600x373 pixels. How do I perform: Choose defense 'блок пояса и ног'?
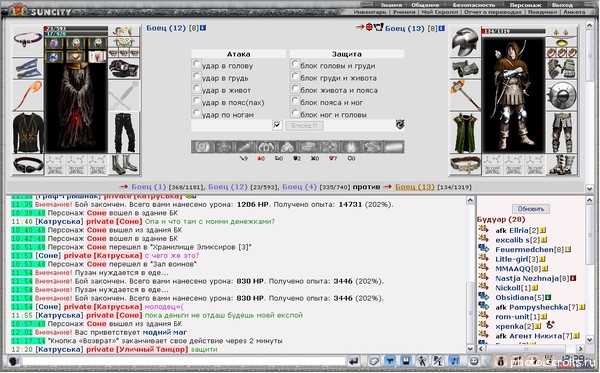point(295,101)
